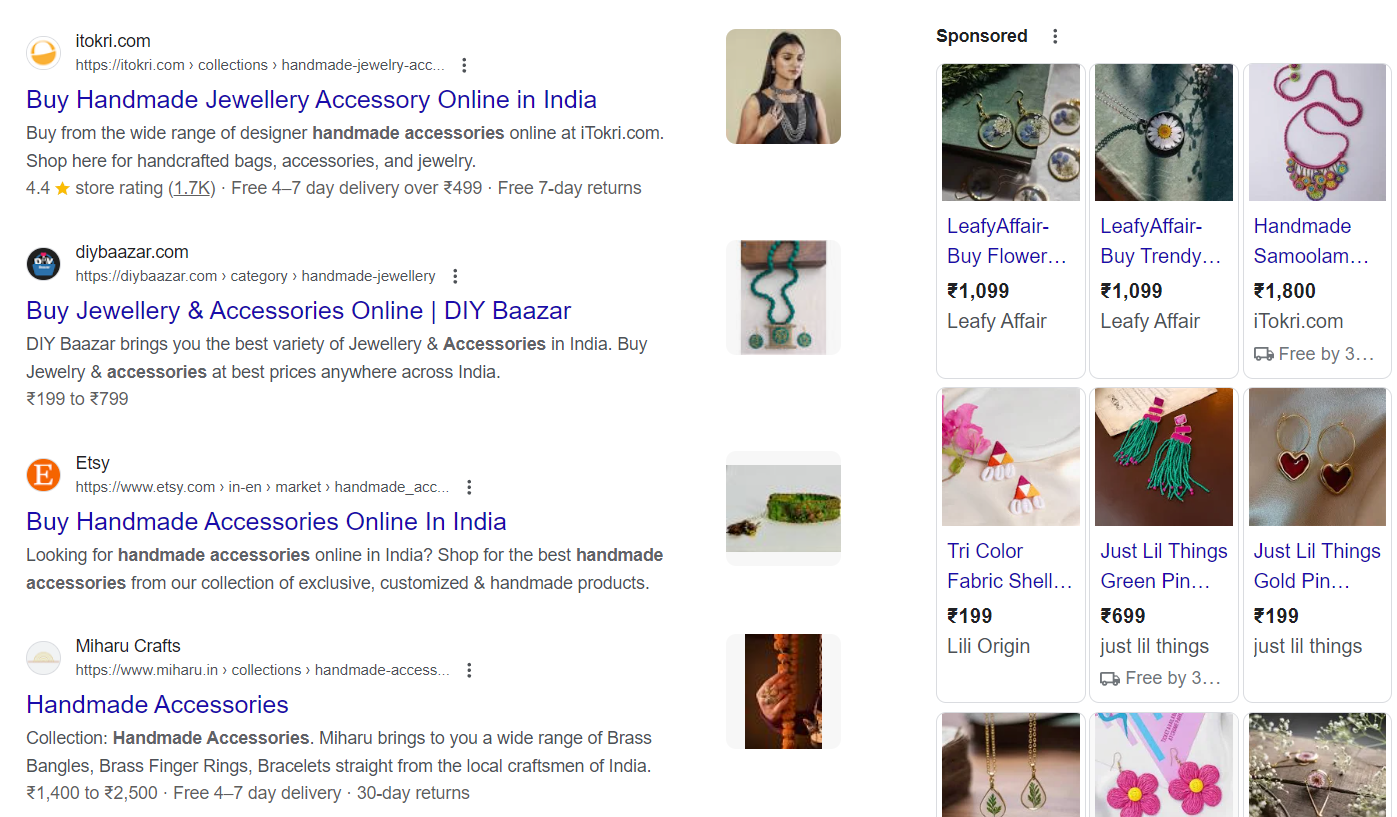The height and width of the screenshot is (817, 1397).
Task: Open the Handmade Accessories Miharu link
Action: [x=157, y=704]
